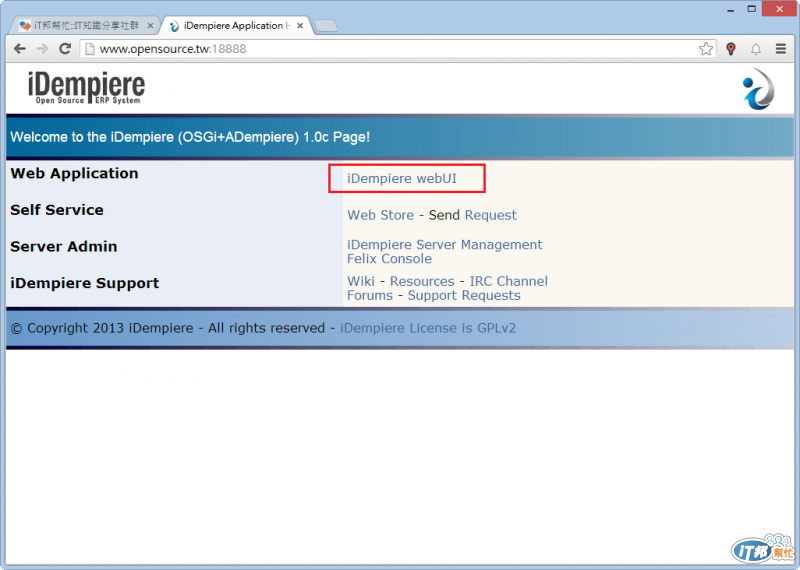800x570 pixels.
Task: Click the iDempiere swirl logo
Action: (x=758, y=89)
